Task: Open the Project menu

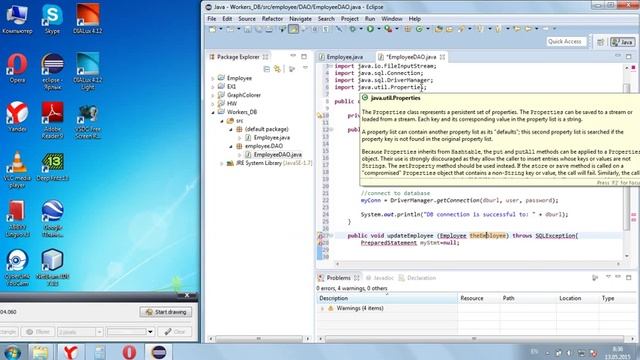Action: click(x=349, y=19)
